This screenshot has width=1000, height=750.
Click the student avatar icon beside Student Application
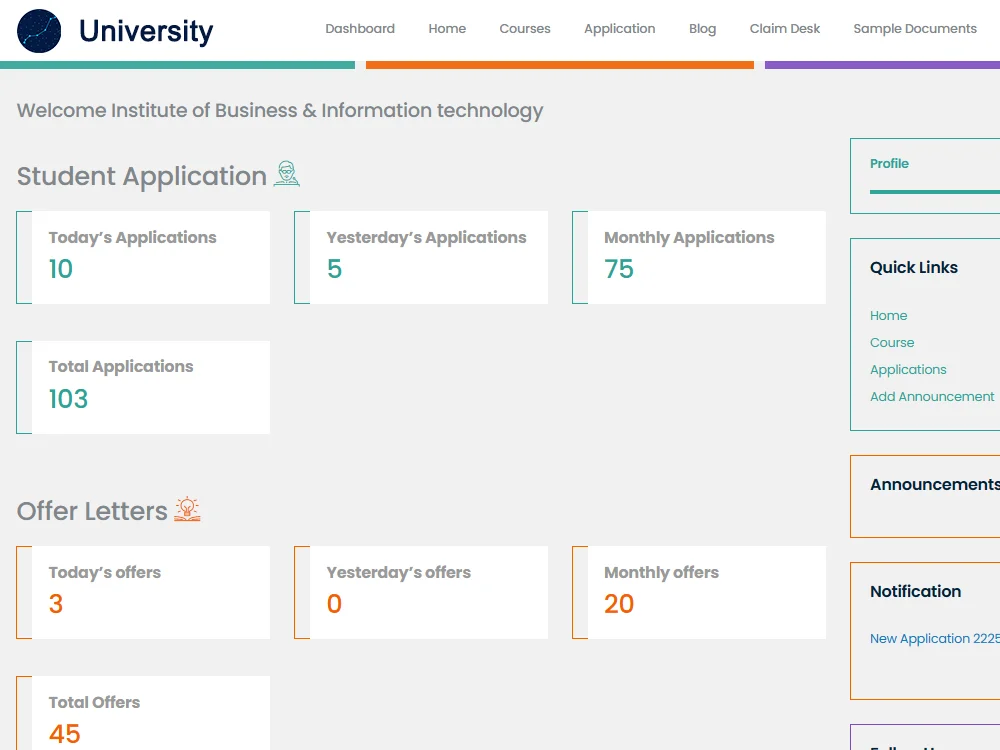click(x=285, y=173)
